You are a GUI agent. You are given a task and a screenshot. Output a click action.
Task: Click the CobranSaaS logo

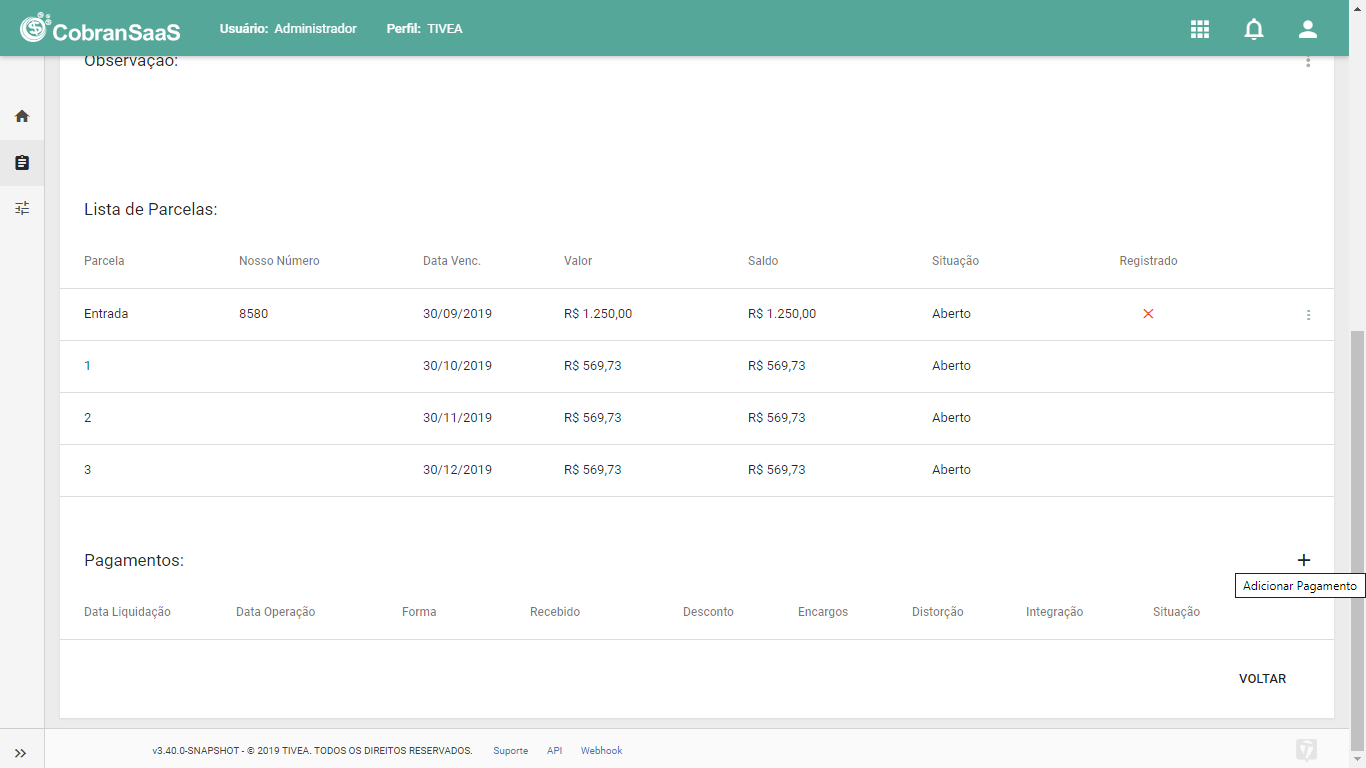click(100, 29)
